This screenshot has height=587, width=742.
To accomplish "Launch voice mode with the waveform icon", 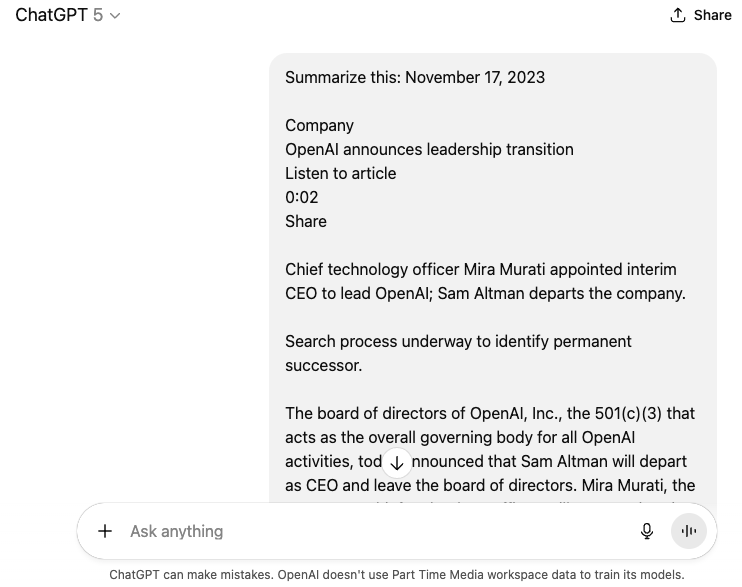I will (689, 531).
